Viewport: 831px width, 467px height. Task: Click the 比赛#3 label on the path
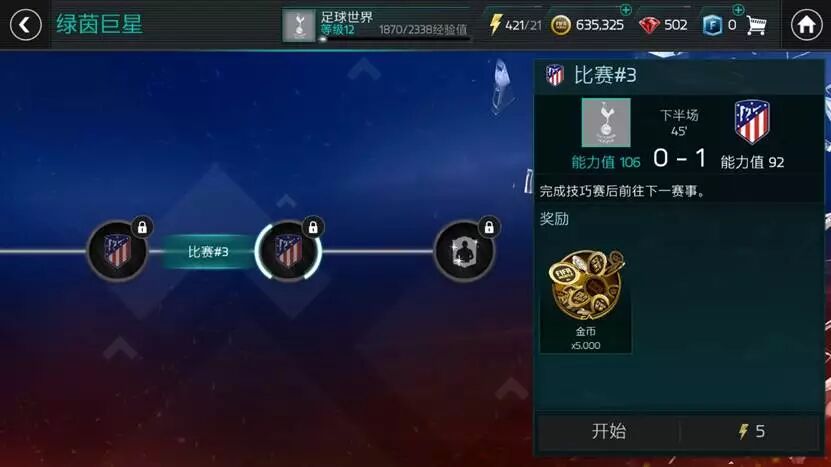(x=208, y=251)
